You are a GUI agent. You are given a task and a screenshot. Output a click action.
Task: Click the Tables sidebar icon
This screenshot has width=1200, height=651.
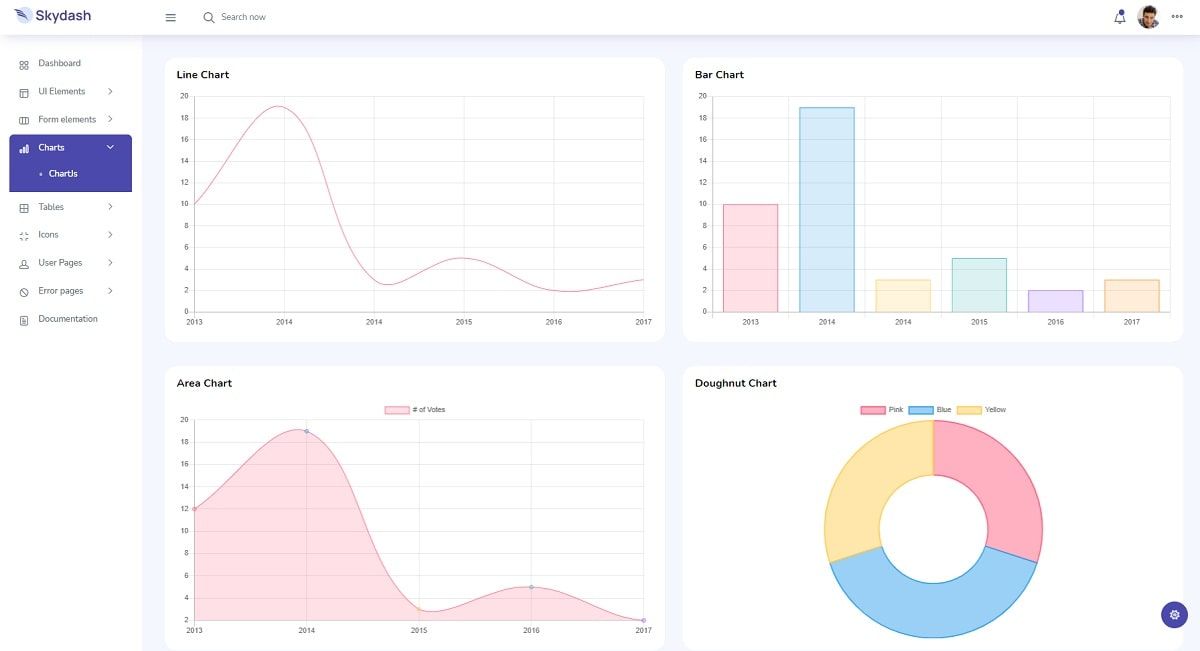click(23, 207)
